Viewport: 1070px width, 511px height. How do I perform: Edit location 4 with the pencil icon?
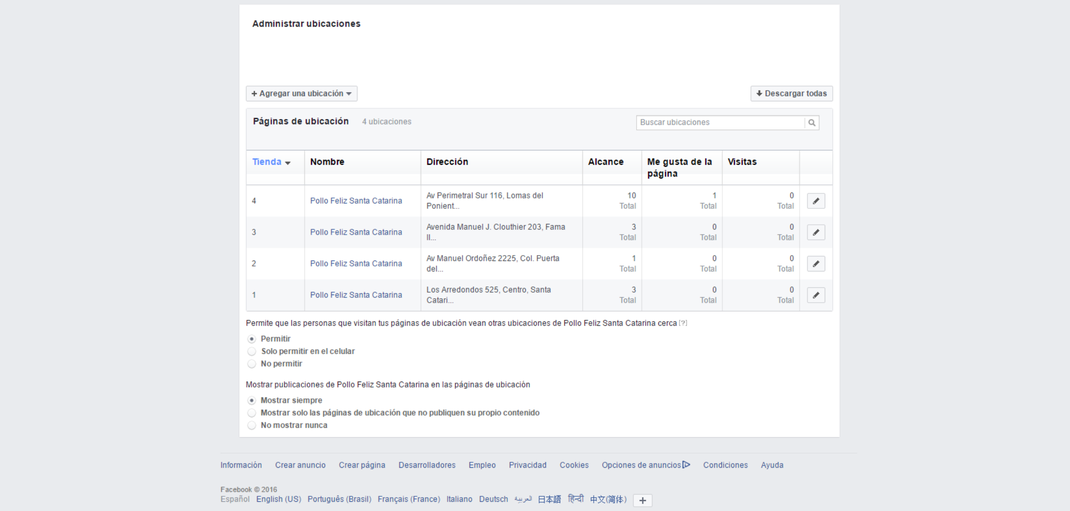(815, 201)
